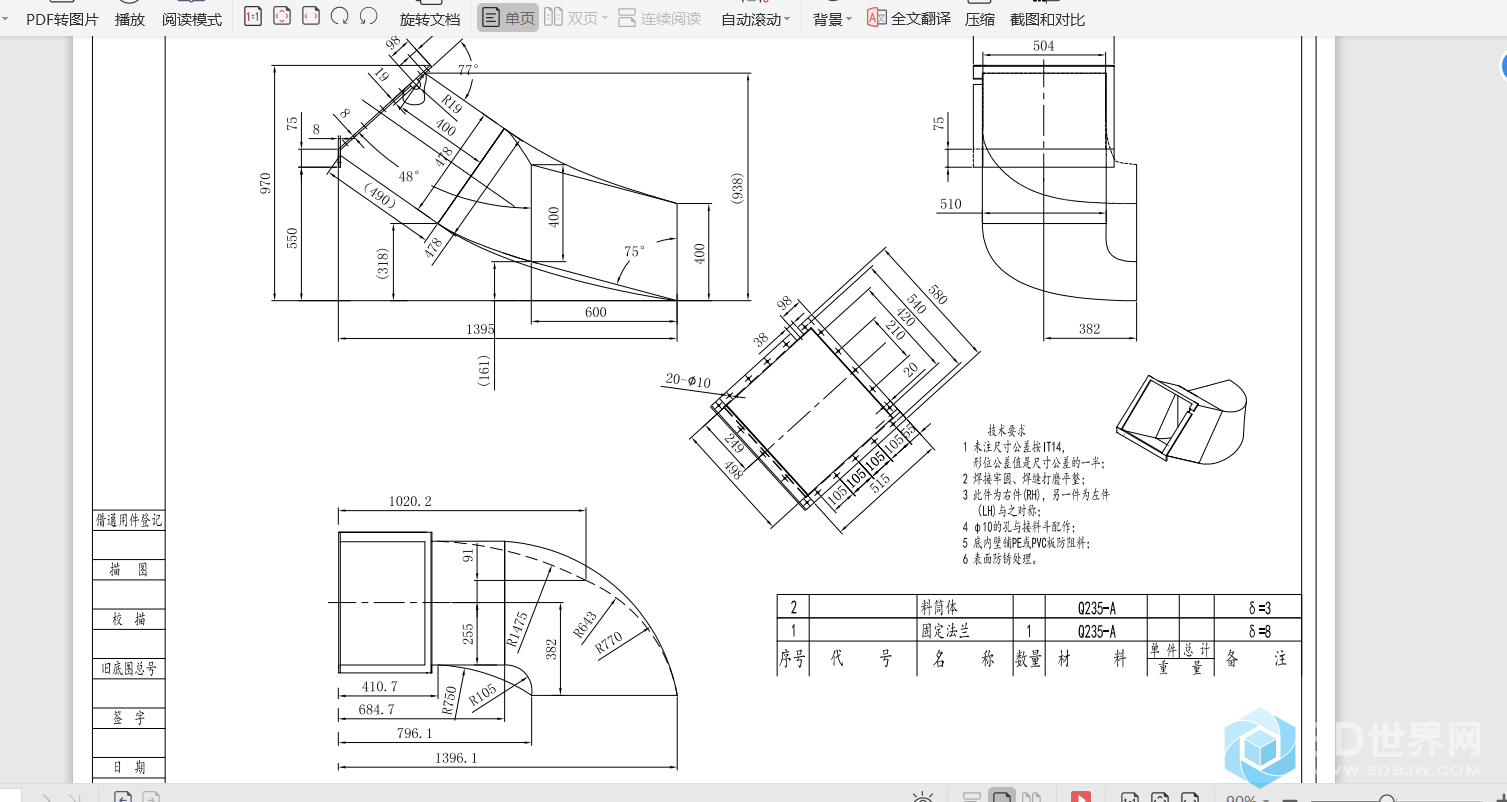The height and width of the screenshot is (802, 1507).
Task: Toggle 单页 single page view
Action: pos(508,18)
